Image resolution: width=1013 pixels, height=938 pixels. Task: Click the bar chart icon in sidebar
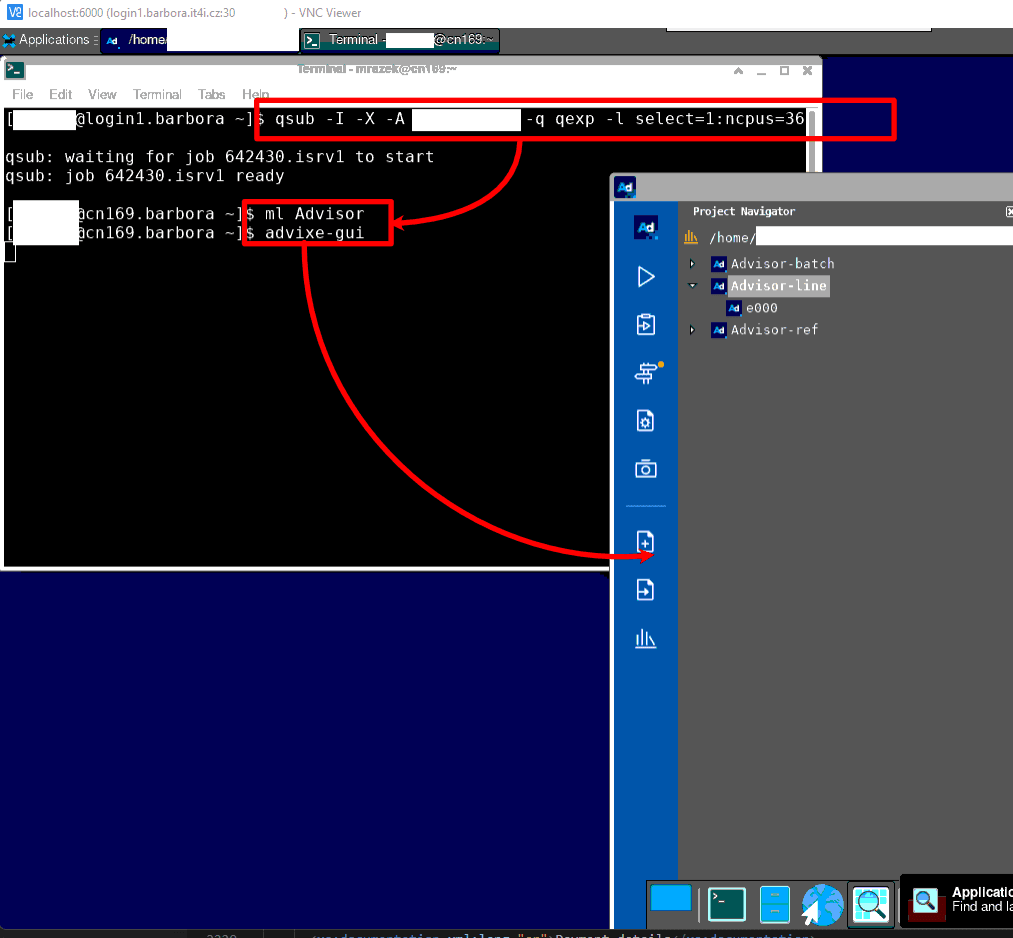(x=646, y=639)
